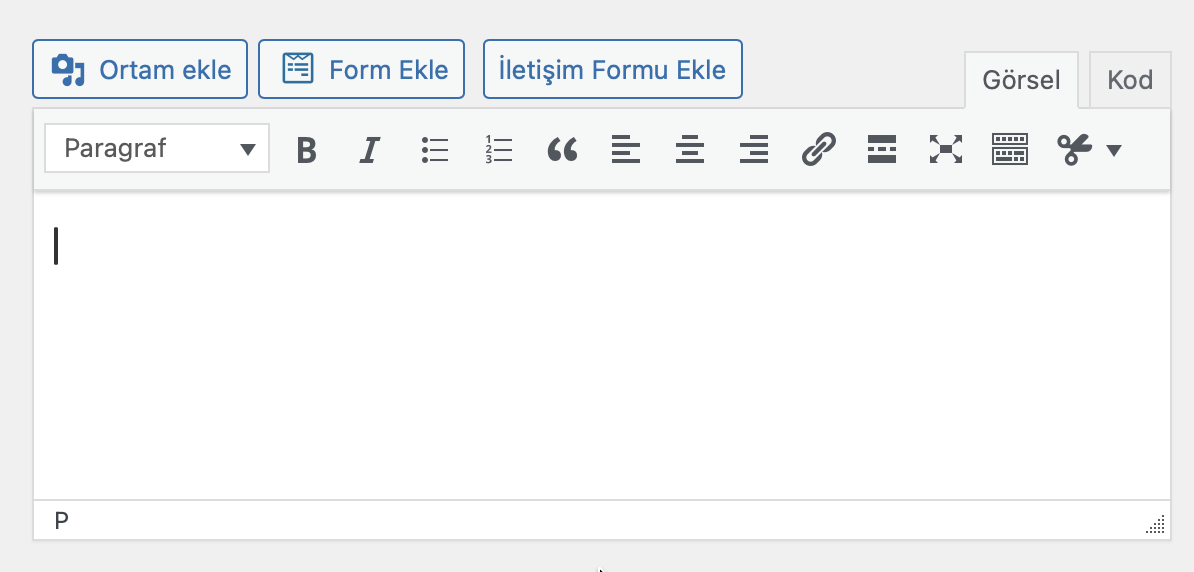Toggle the extra toolbar row

(1010, 149)
